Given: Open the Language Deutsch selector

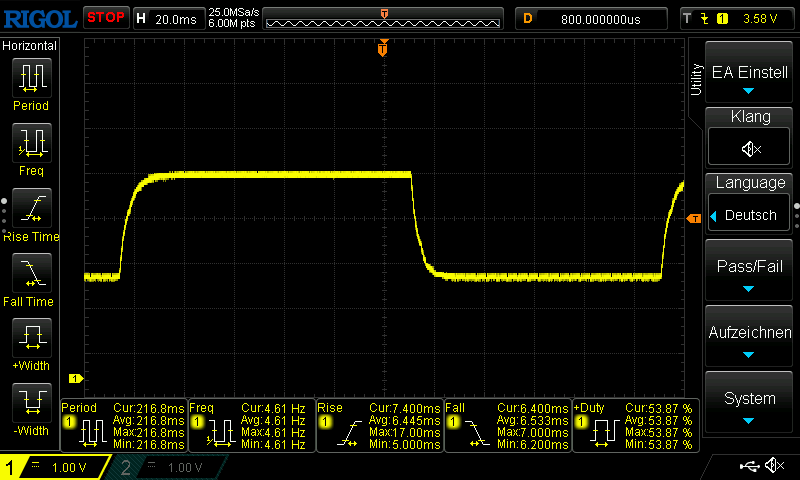Looking at the screenshot, I should click(x=749, y=215).
